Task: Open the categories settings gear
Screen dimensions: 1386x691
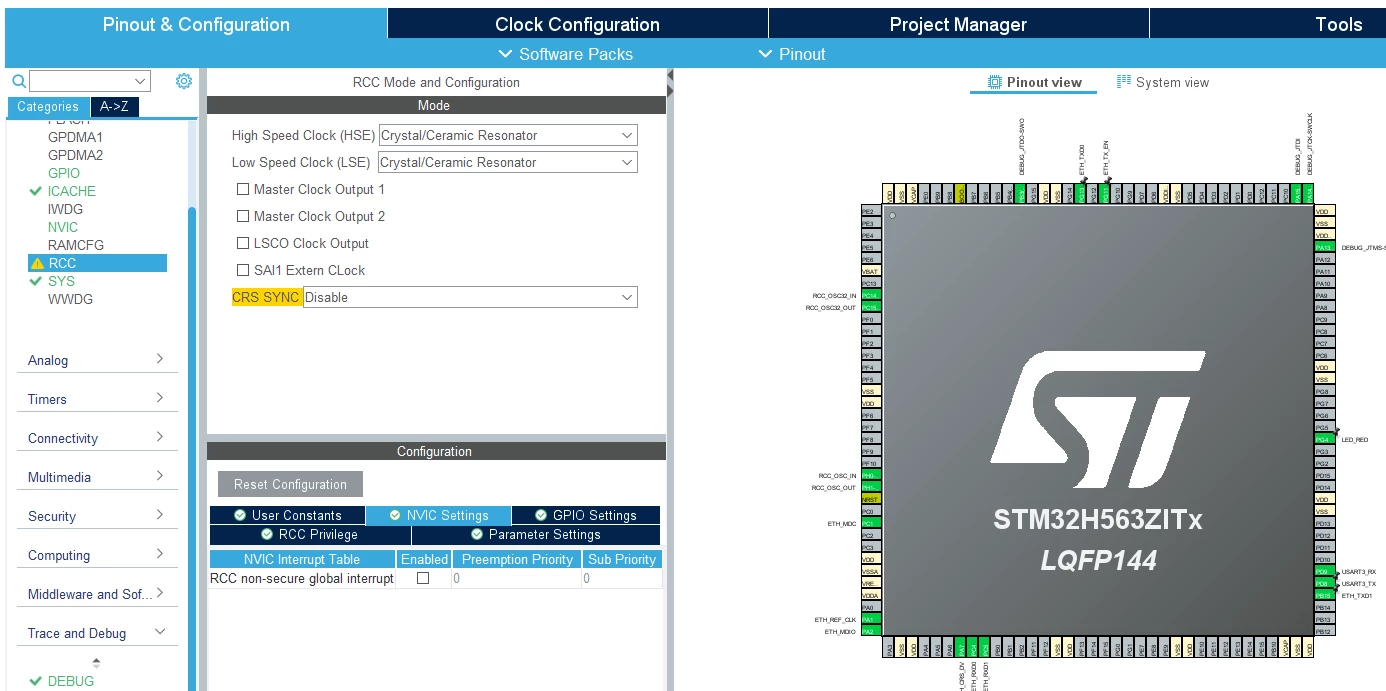Action: point(184,81)
